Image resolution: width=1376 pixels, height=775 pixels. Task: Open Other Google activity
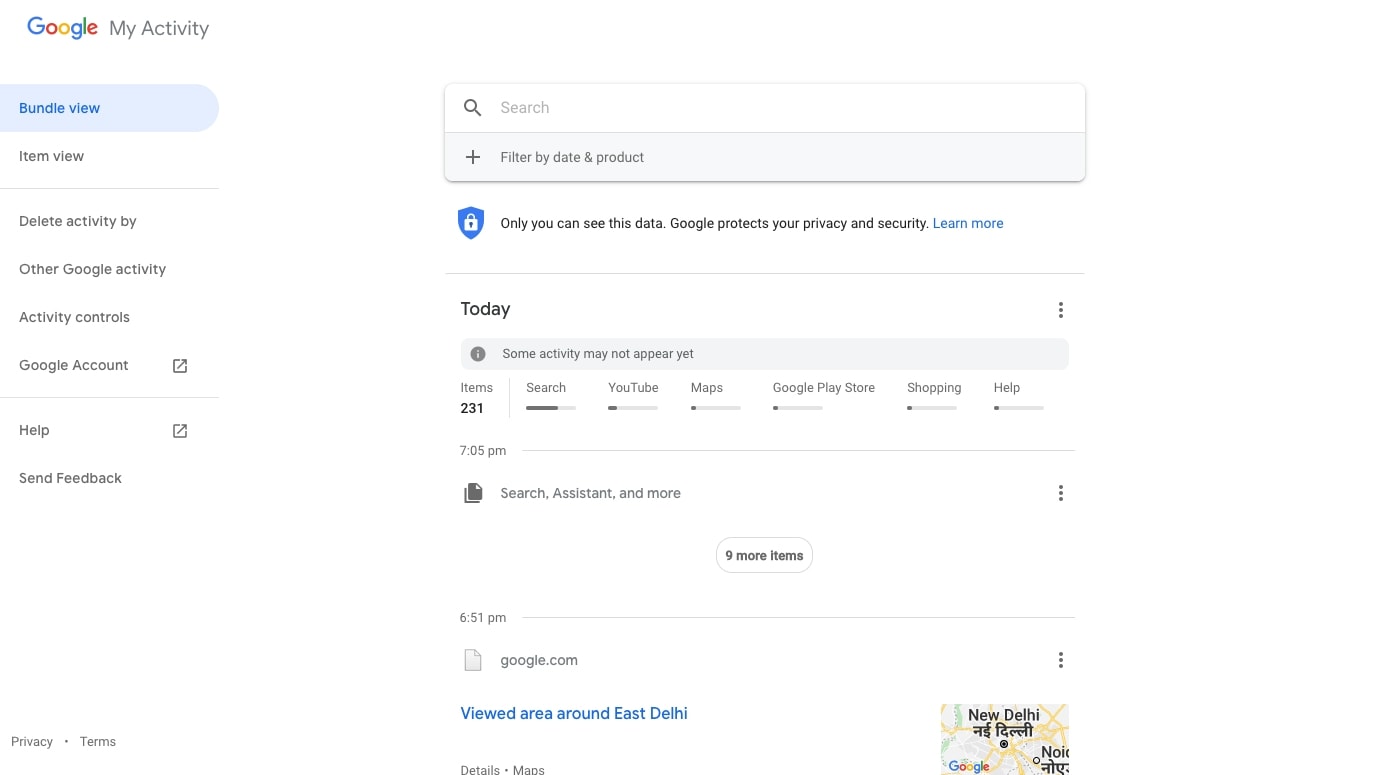click(109, 269)
